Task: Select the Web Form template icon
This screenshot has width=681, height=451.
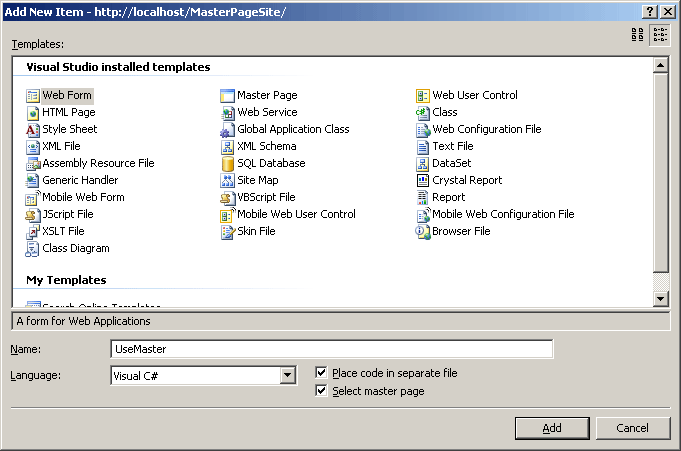Action: coord(33,96)
